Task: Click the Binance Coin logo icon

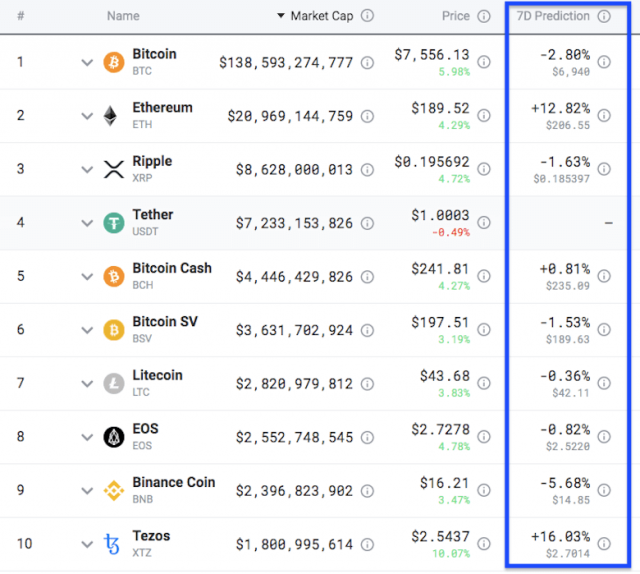Action: 114,490
